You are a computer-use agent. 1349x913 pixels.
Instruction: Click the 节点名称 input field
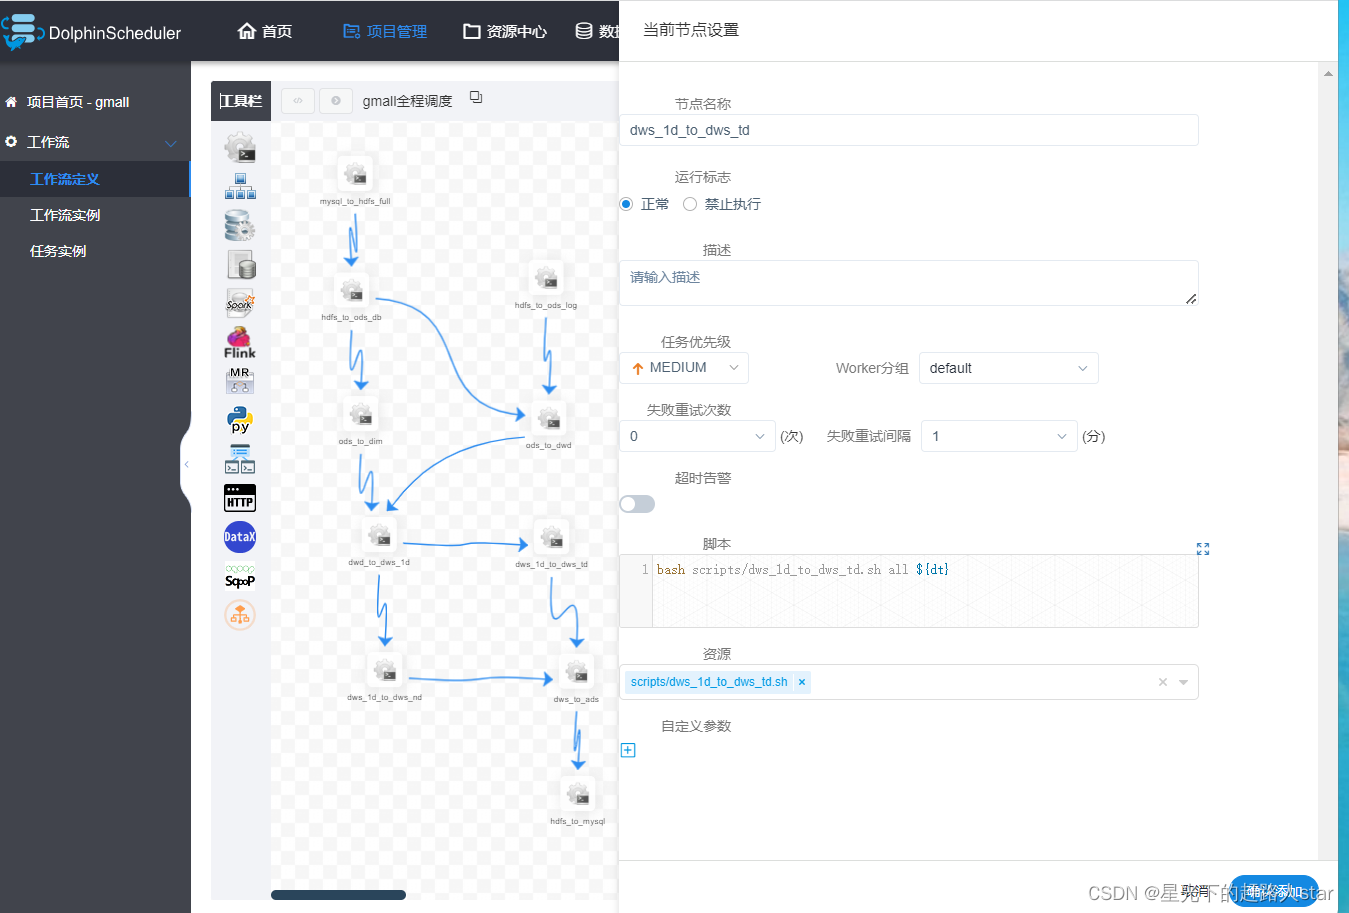coord(909,130)
